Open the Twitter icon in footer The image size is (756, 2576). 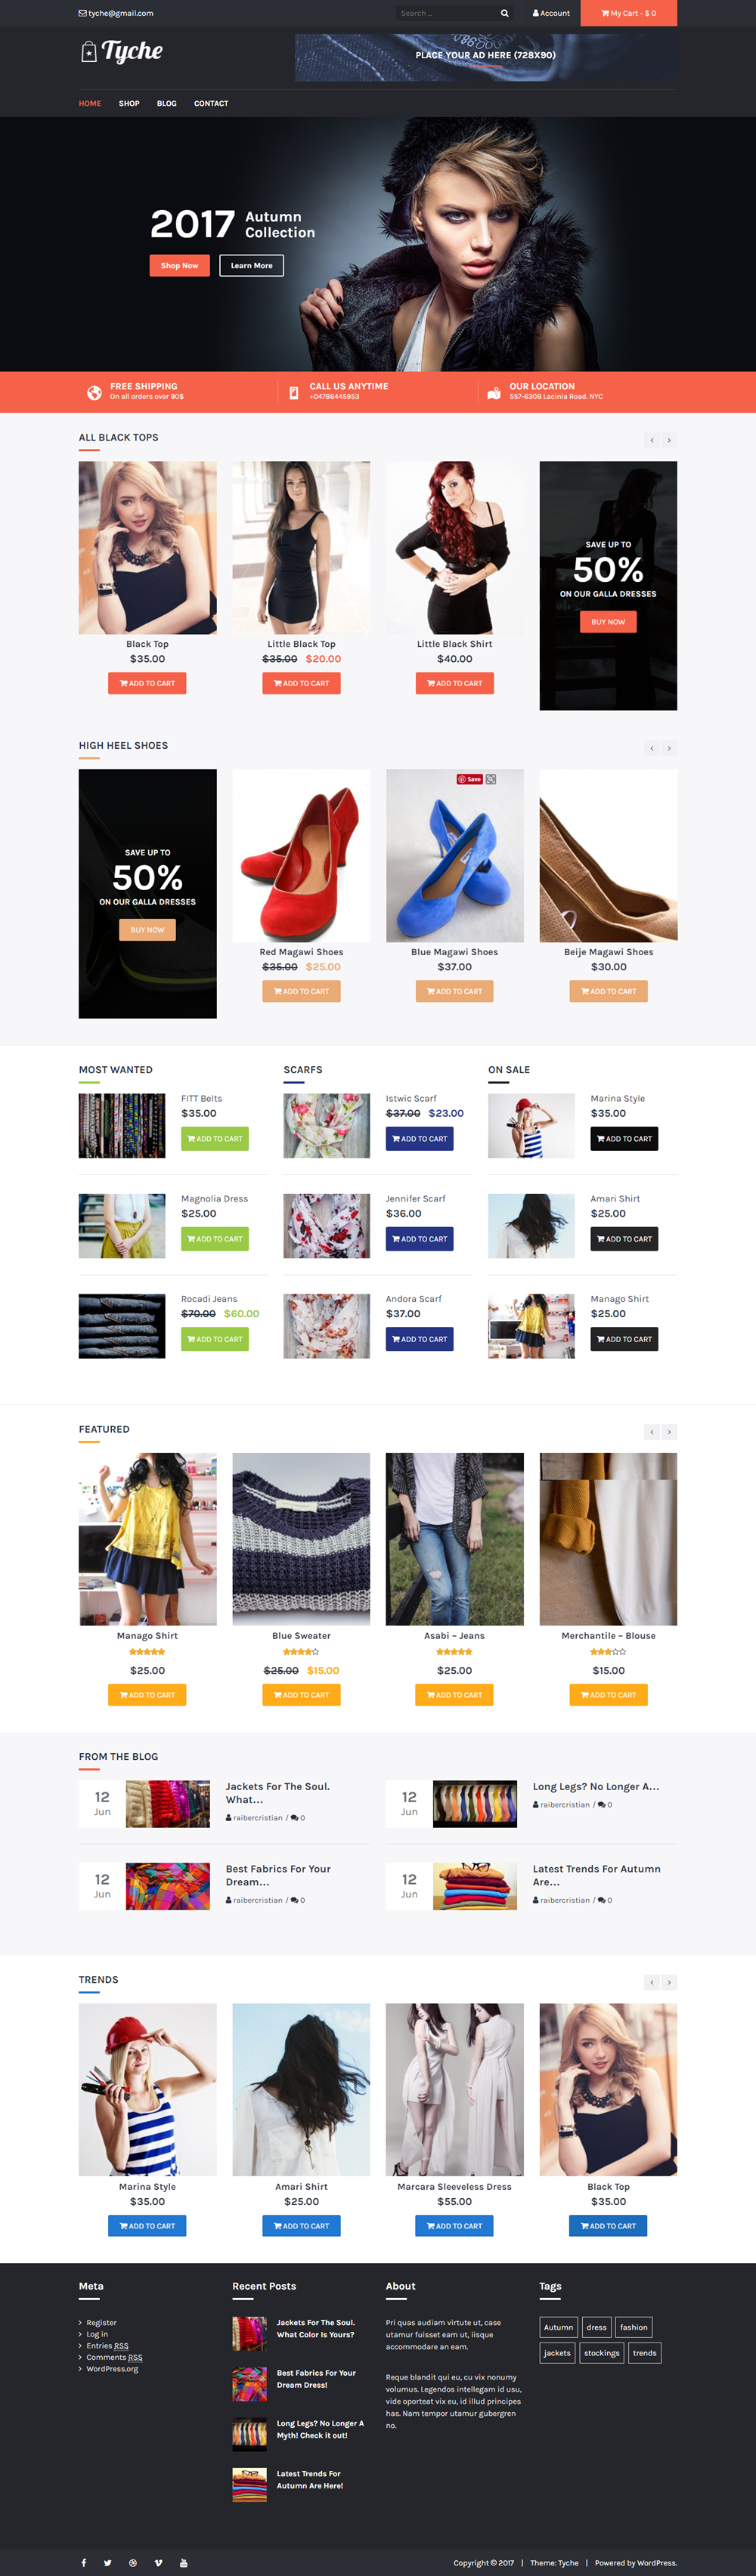point(107,2562)
